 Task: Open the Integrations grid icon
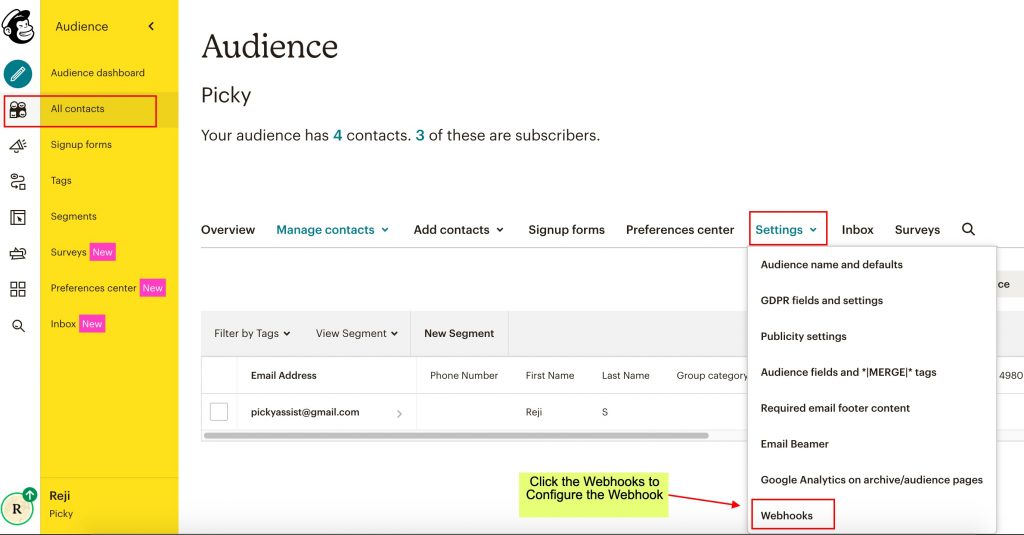(x=18, y=289)
